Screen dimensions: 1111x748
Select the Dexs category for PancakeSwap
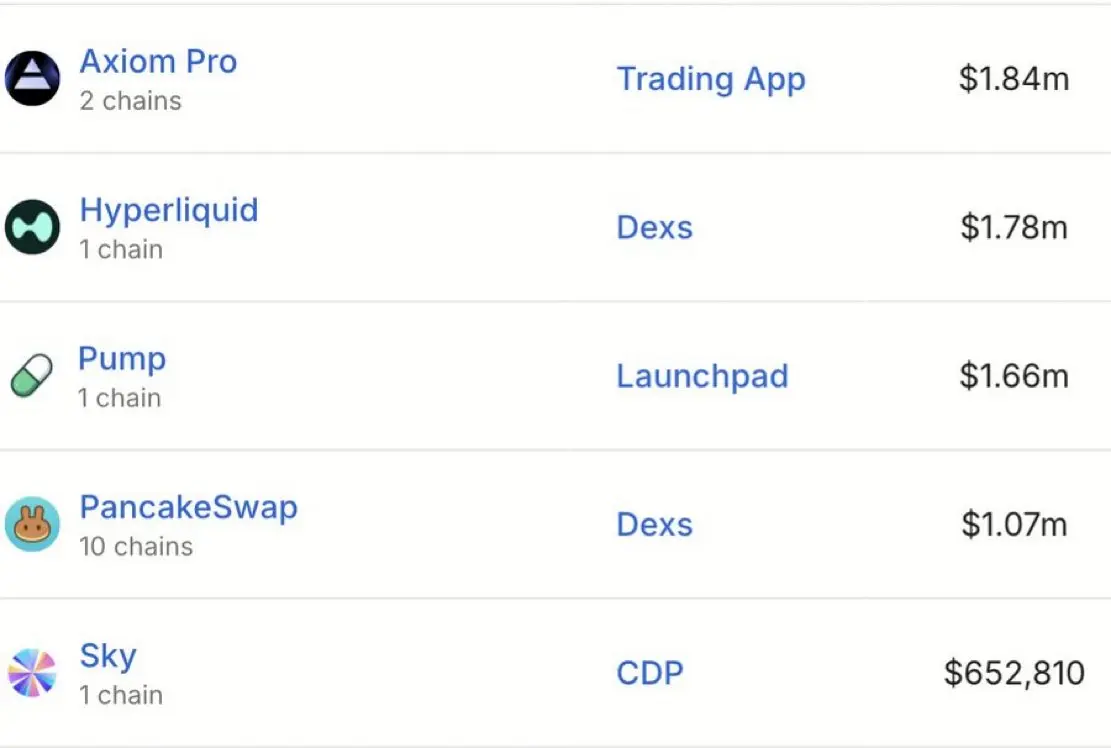point(654,525)
